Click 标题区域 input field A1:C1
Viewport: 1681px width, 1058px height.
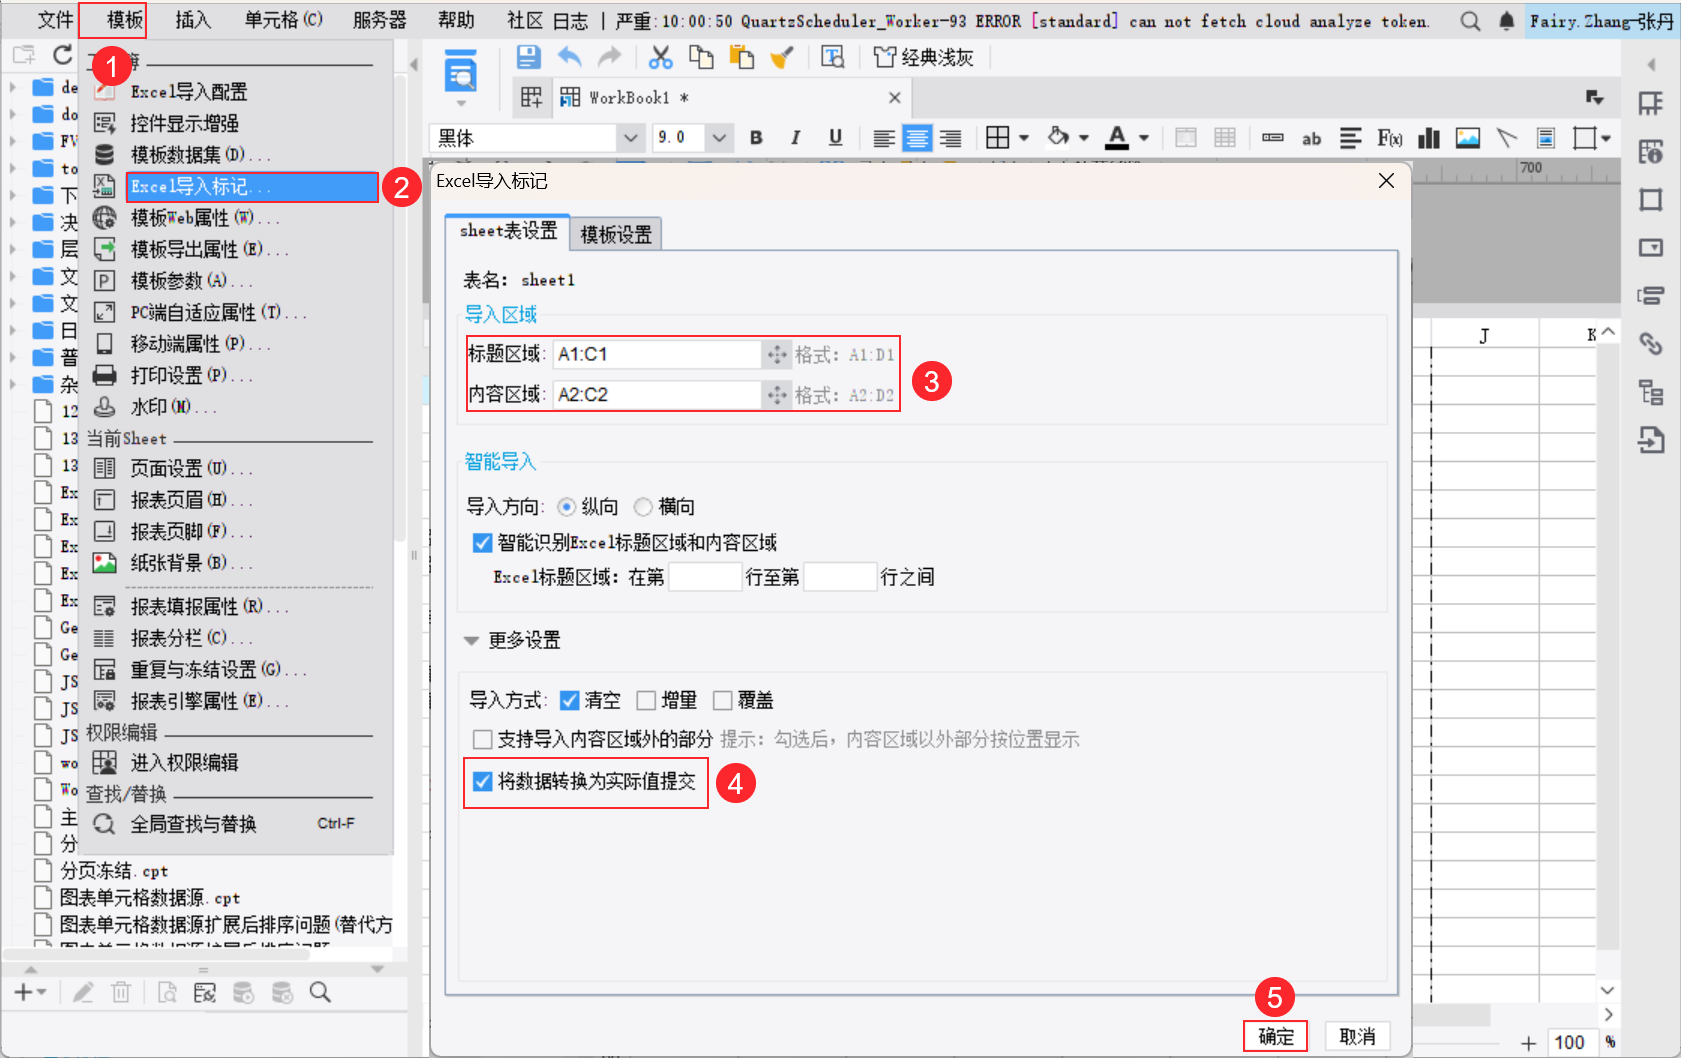[658, 354]
